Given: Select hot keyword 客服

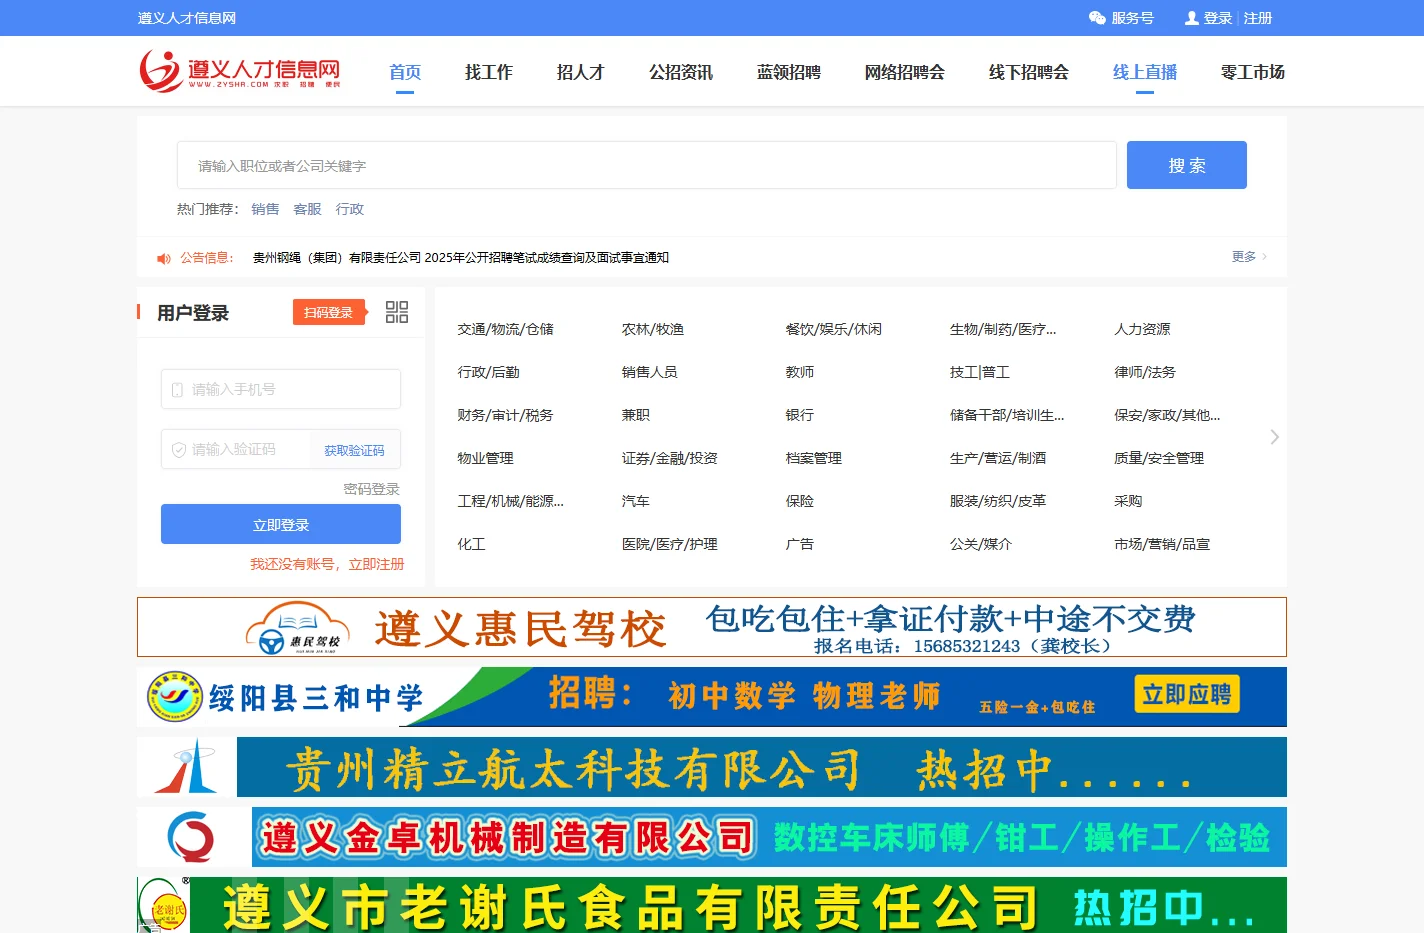Looking at the screenshot, I should (x=307, y=209).
